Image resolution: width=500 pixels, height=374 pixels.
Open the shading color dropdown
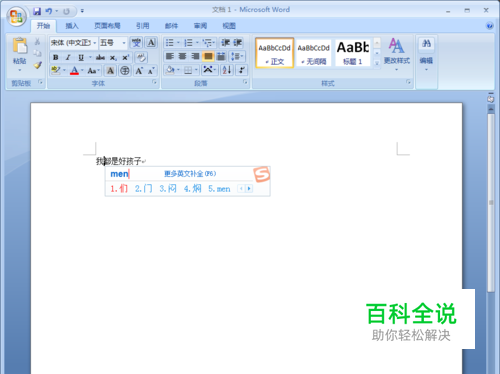point(178,70)
